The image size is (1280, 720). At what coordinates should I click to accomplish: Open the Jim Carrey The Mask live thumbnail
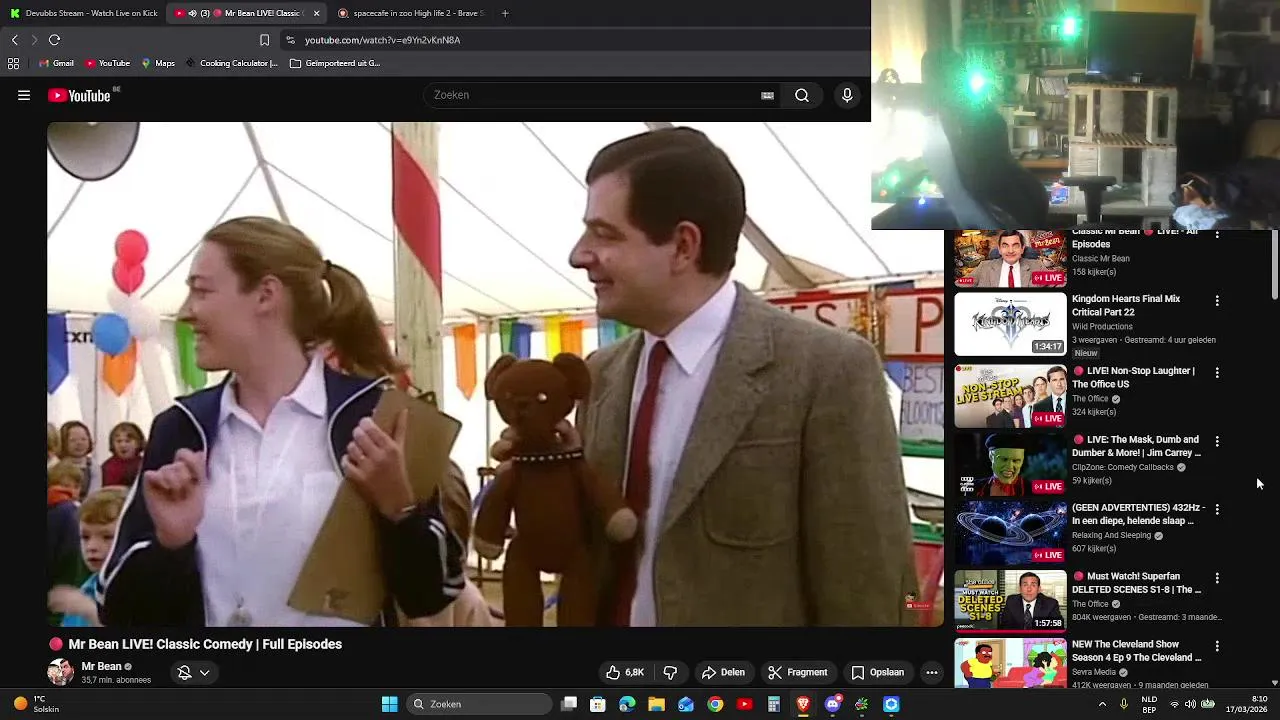1010,464
